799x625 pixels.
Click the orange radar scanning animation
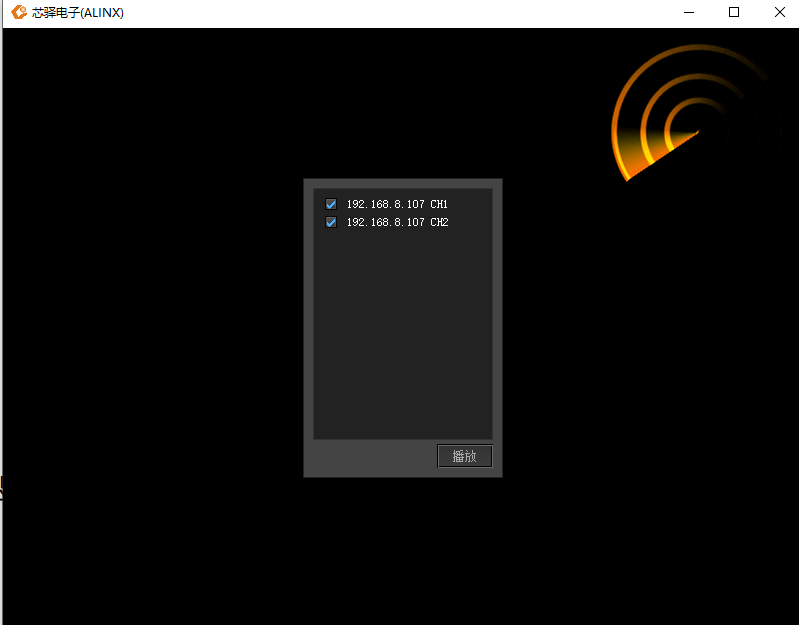tap(698, 115)
